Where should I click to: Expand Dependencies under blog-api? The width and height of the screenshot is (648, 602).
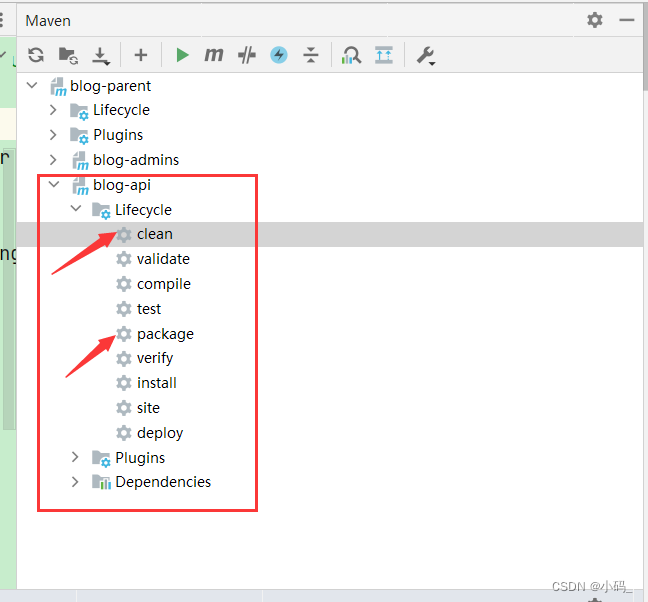point(75,482)
